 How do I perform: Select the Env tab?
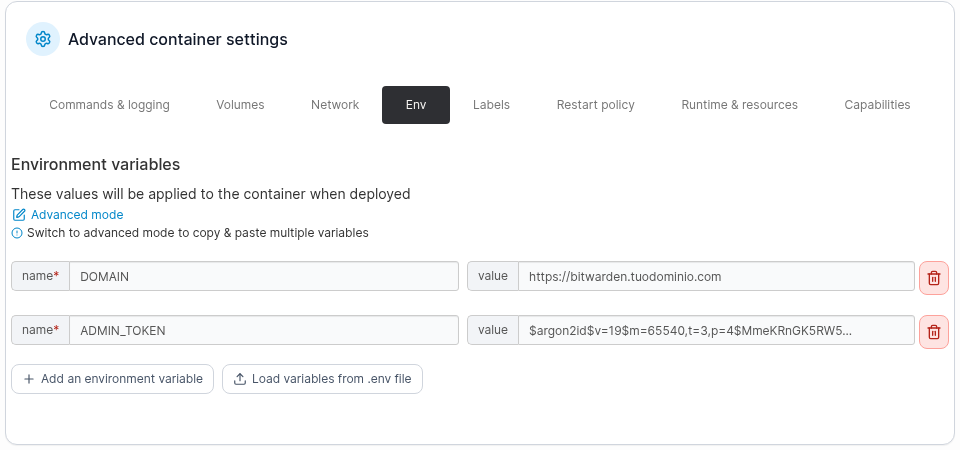(x=416, y=105)
